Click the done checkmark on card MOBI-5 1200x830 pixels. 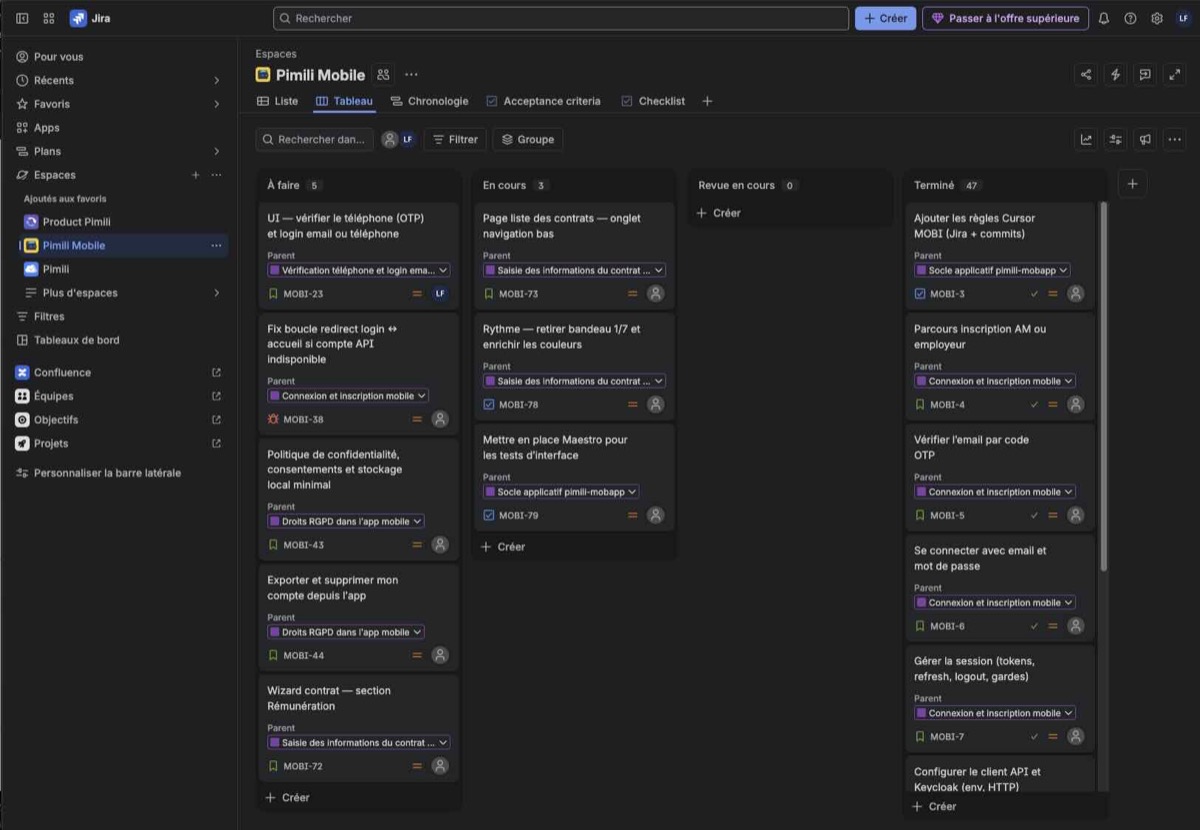tap(1035, 516)
